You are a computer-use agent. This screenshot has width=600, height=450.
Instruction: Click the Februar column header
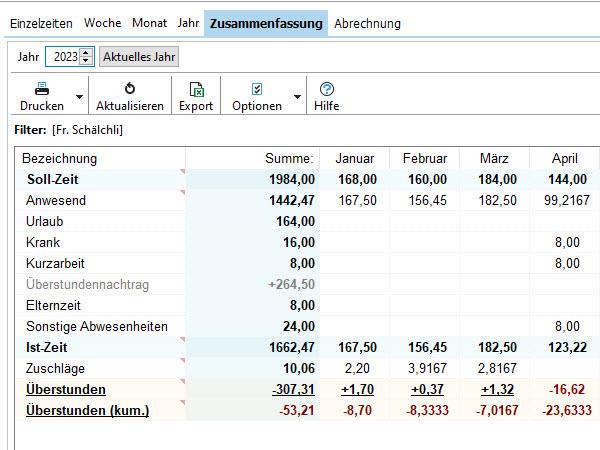(425, 158)
